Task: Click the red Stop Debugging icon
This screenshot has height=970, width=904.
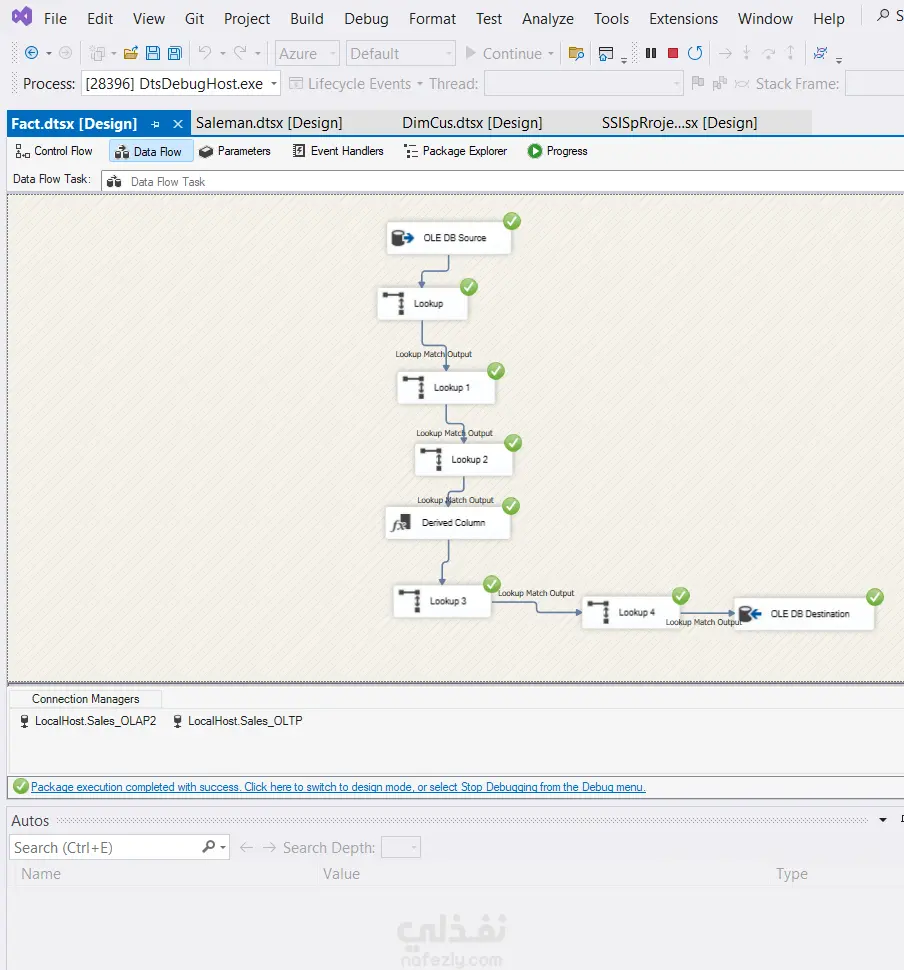Action: 673,53
